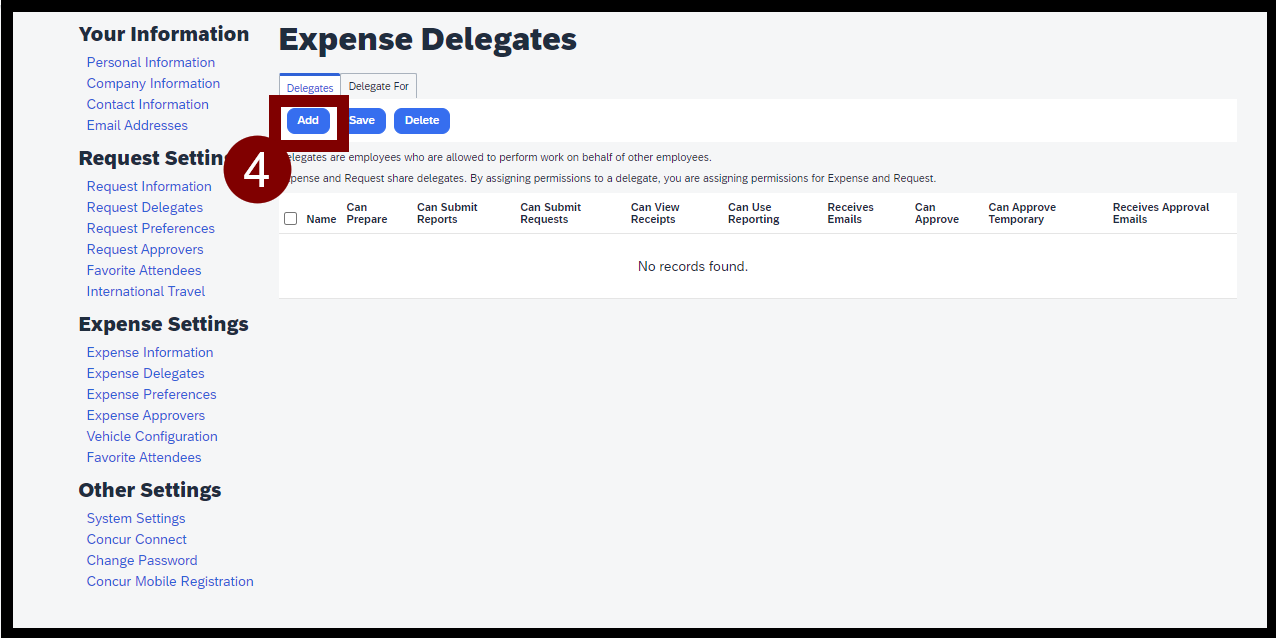The width and height of the screenshot is (1276, 638).
Task: Switch to the Delegate For tab
Action: point(379,87)
